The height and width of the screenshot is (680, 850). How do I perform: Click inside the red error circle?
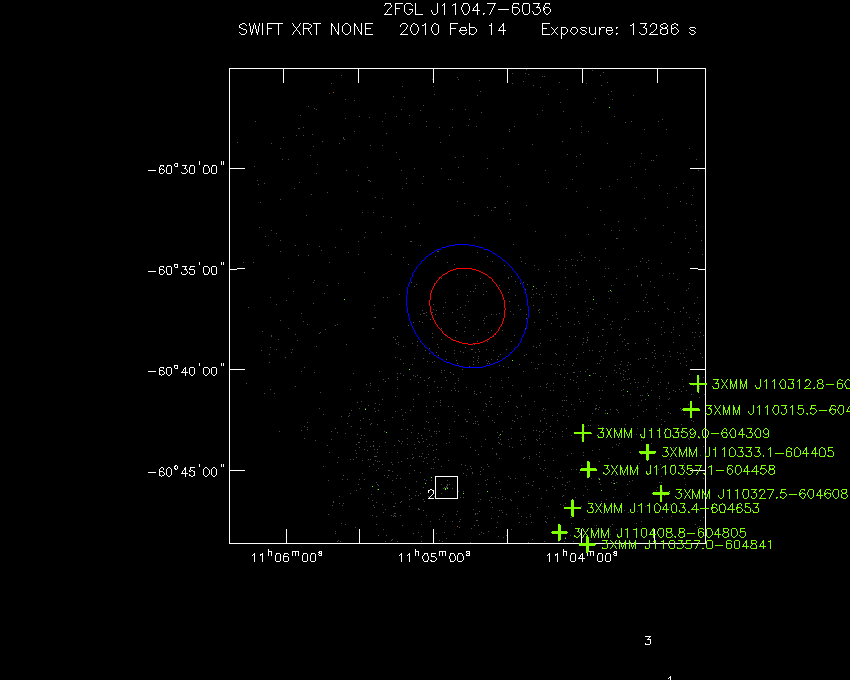[x=467, y=306]
